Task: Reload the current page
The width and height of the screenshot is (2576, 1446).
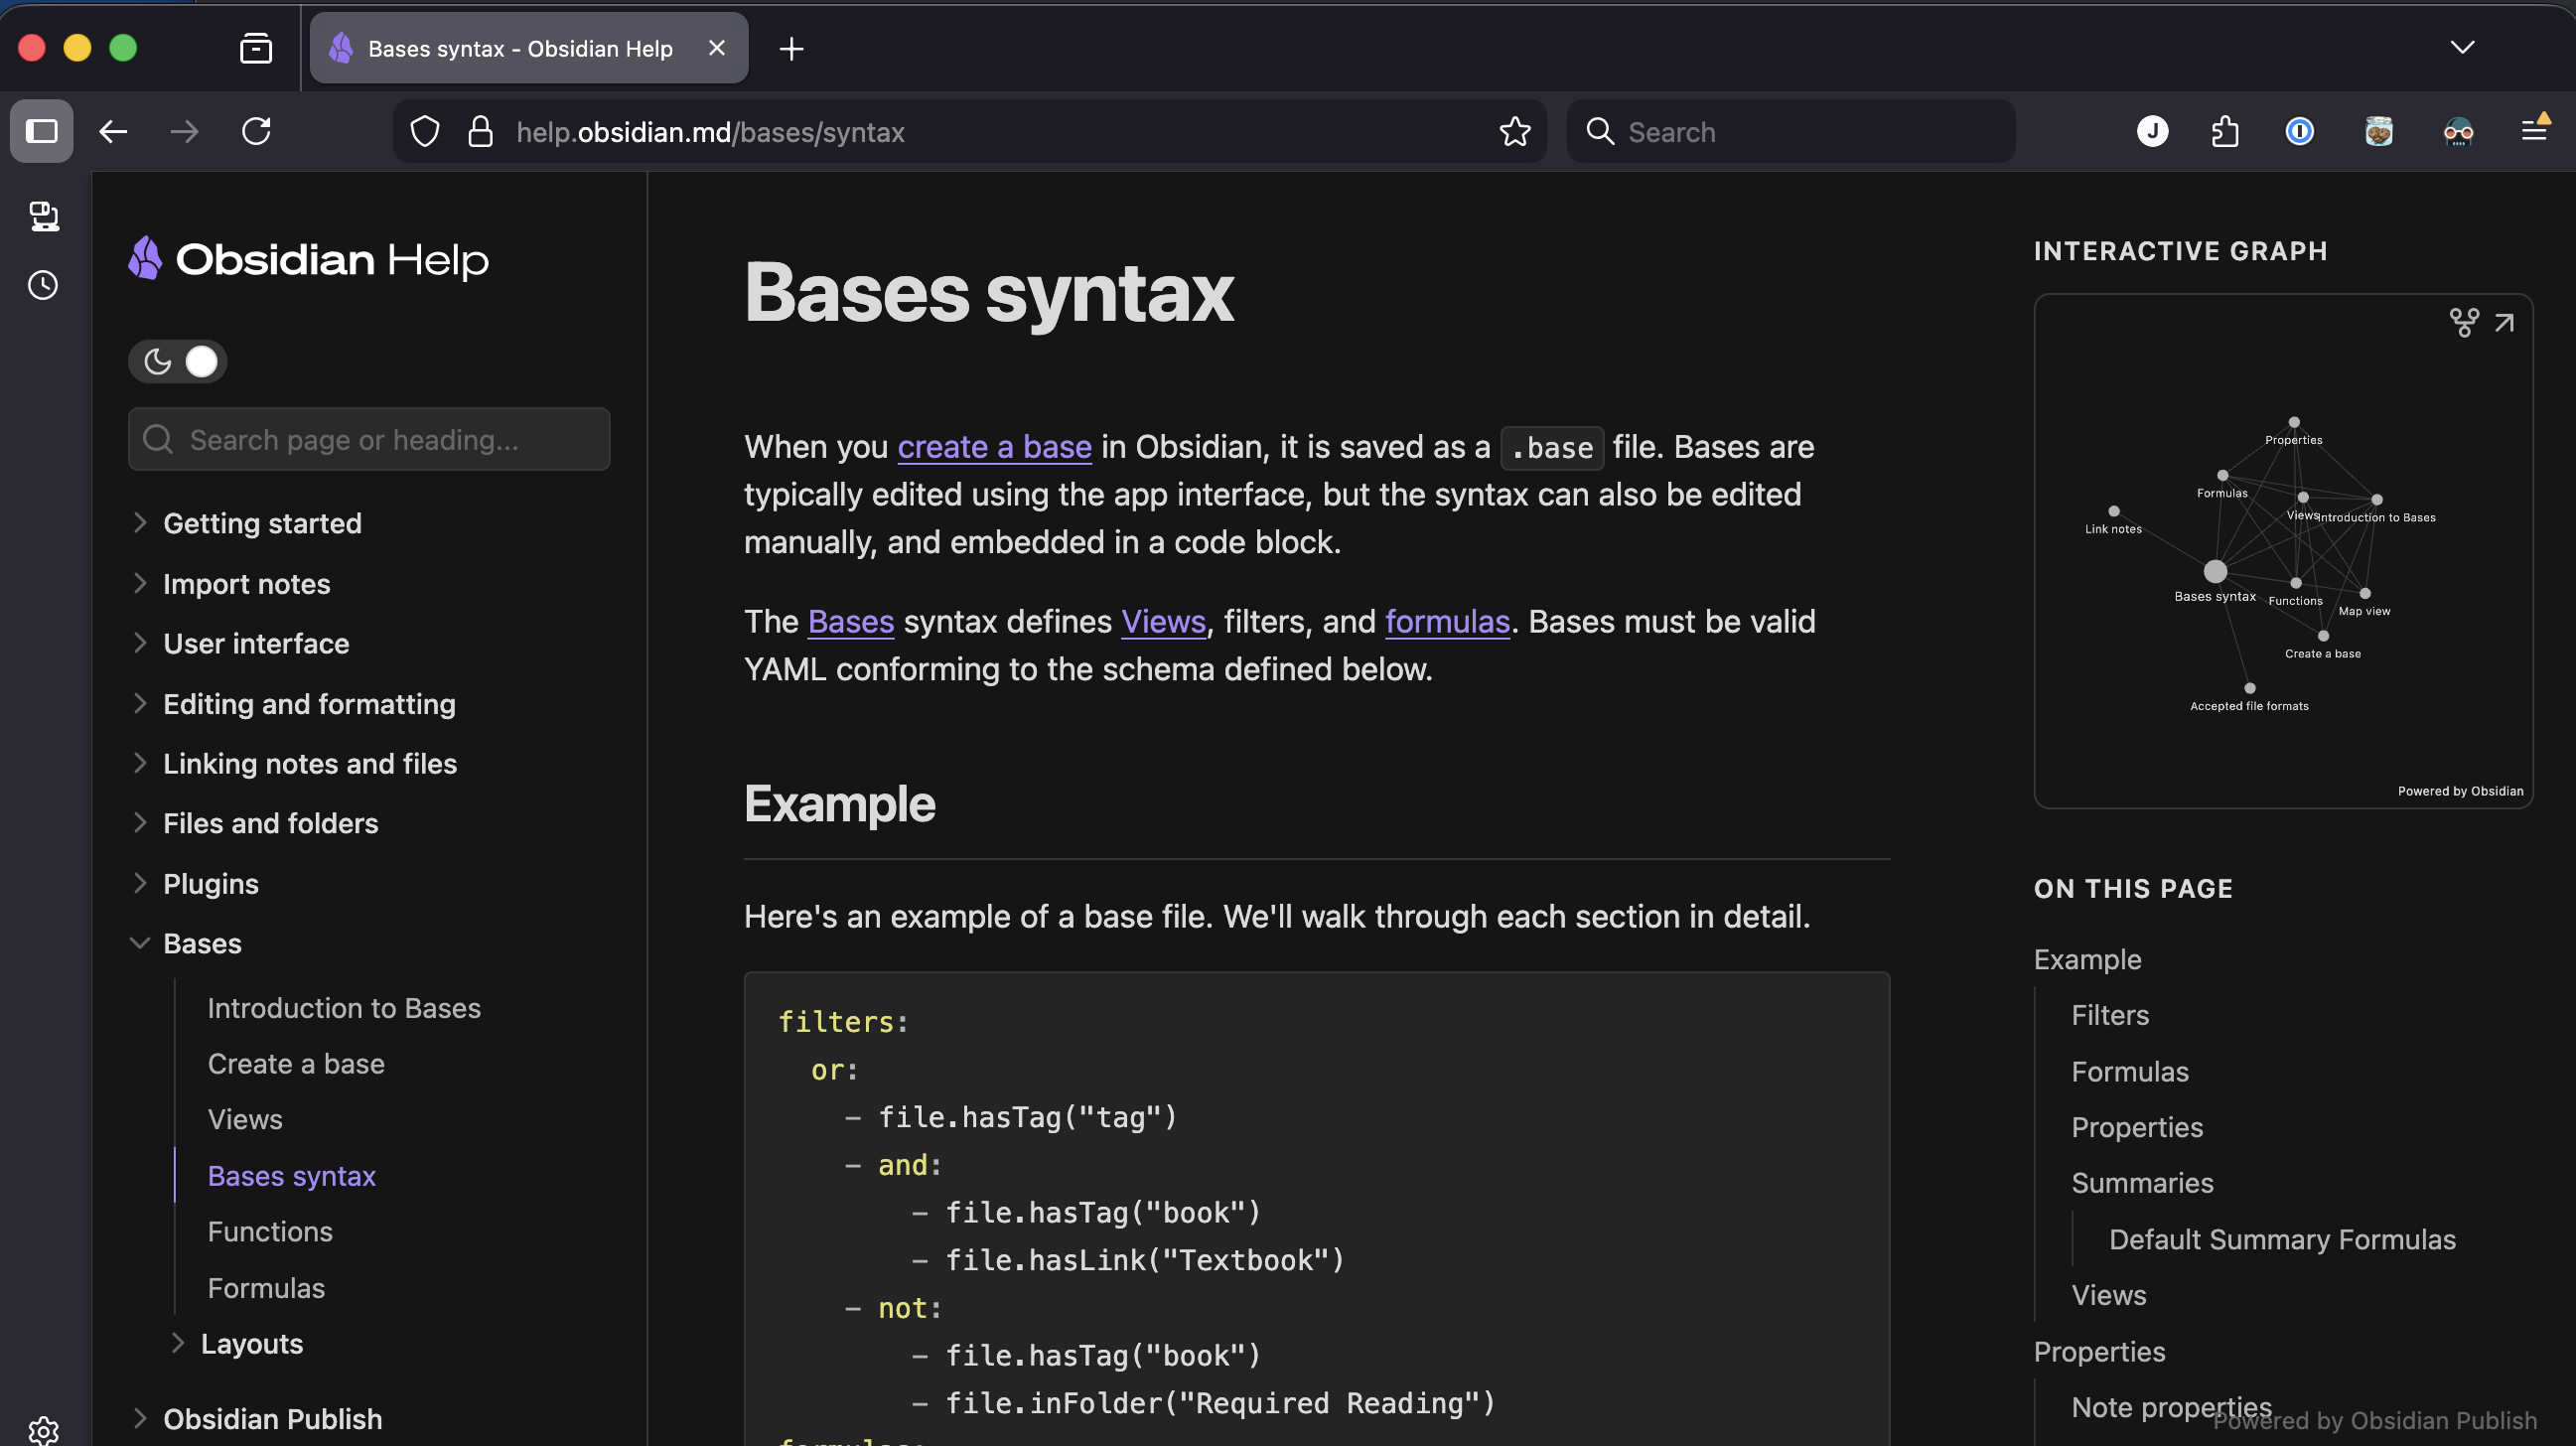Action: (257, 132)
